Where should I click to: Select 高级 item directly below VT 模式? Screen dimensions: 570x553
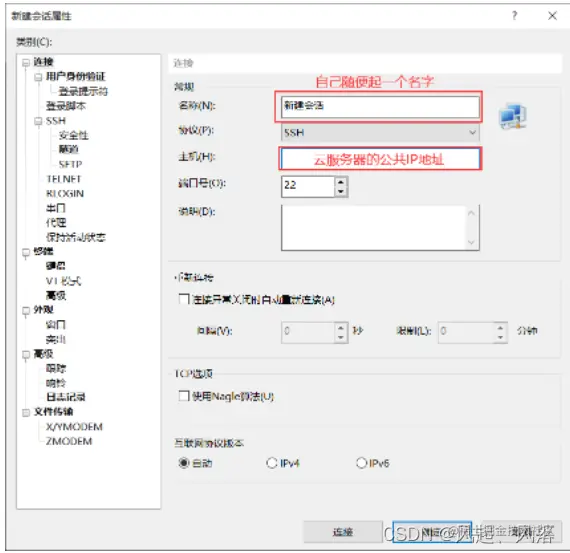(x=56, y=295)
